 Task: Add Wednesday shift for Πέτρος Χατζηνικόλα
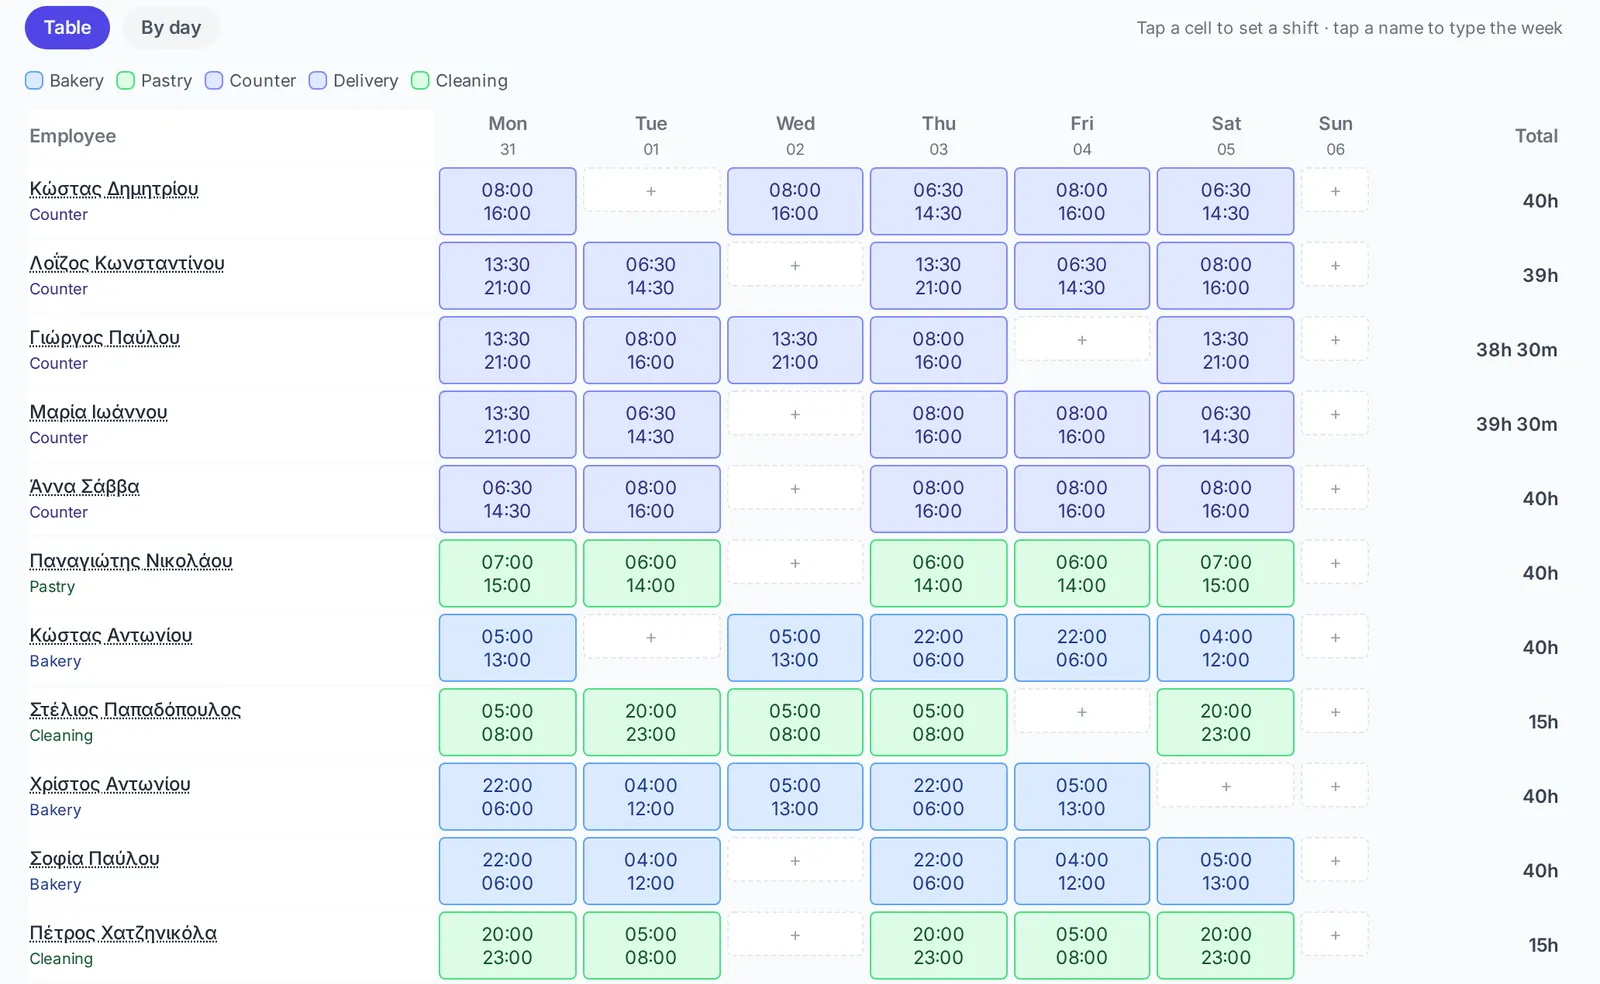(x=795, y=936)
